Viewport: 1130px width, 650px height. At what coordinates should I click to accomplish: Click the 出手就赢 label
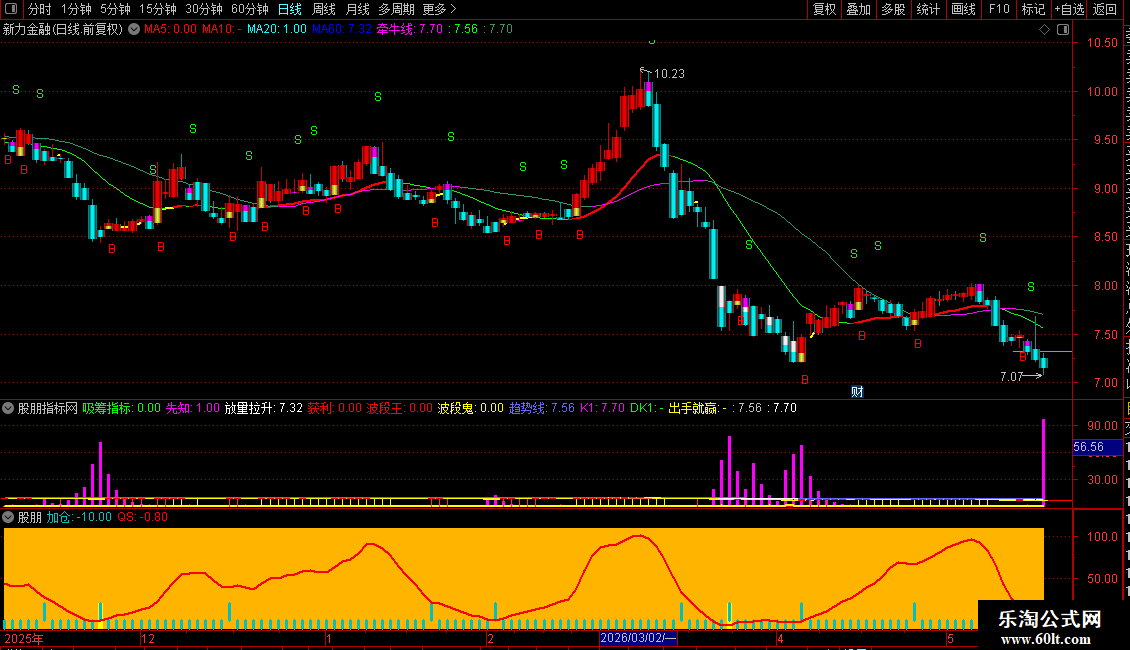(698, 408)
